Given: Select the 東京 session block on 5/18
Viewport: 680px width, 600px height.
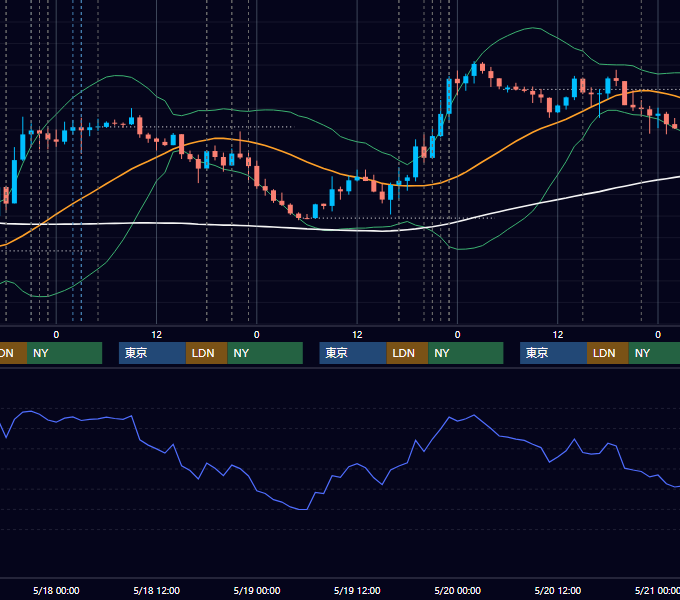Looking at the screenshot, I should coord(152,353).
